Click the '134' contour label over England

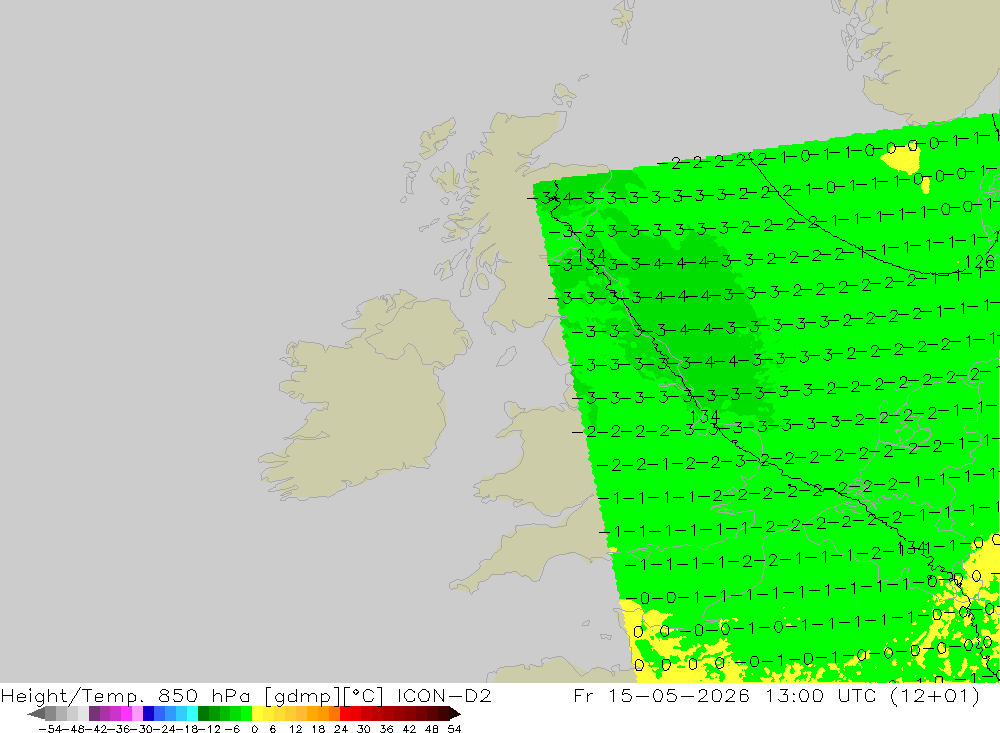[x=705, y=417]
